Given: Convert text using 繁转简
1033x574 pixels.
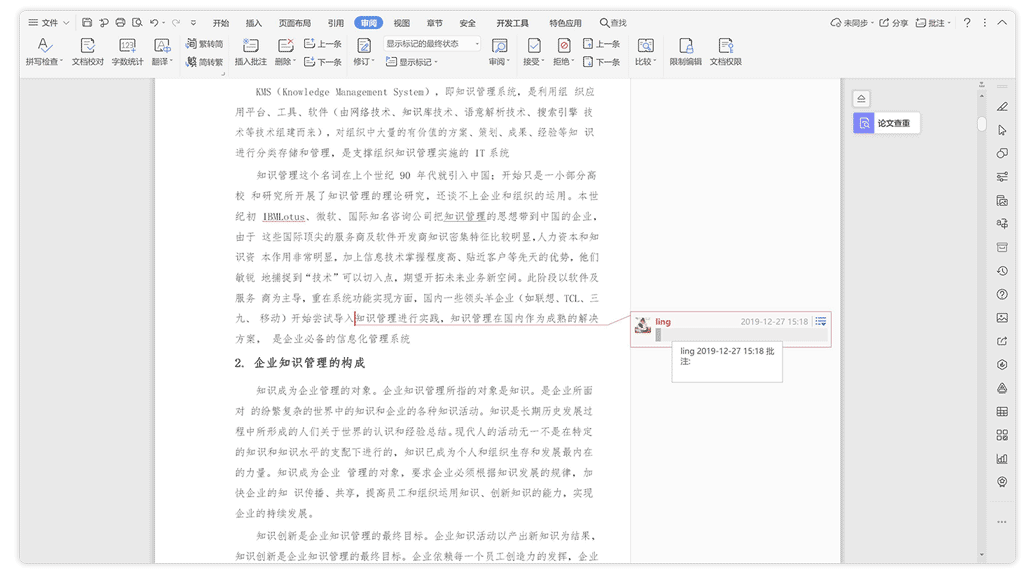Looking at the screenshot, I should (205, 44).
